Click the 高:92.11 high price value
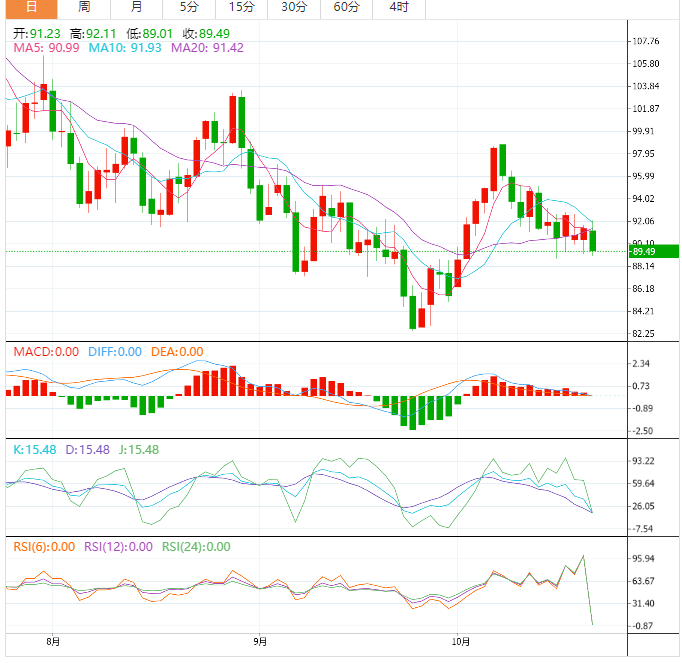The image size is (682, 663). pyautogui.click(x=93, y=33)
